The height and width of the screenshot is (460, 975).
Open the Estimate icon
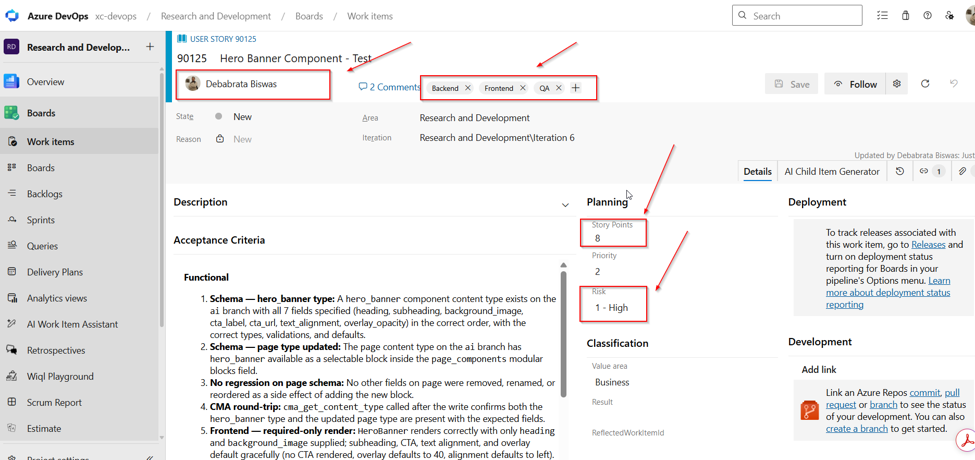[x=12, y=428]
